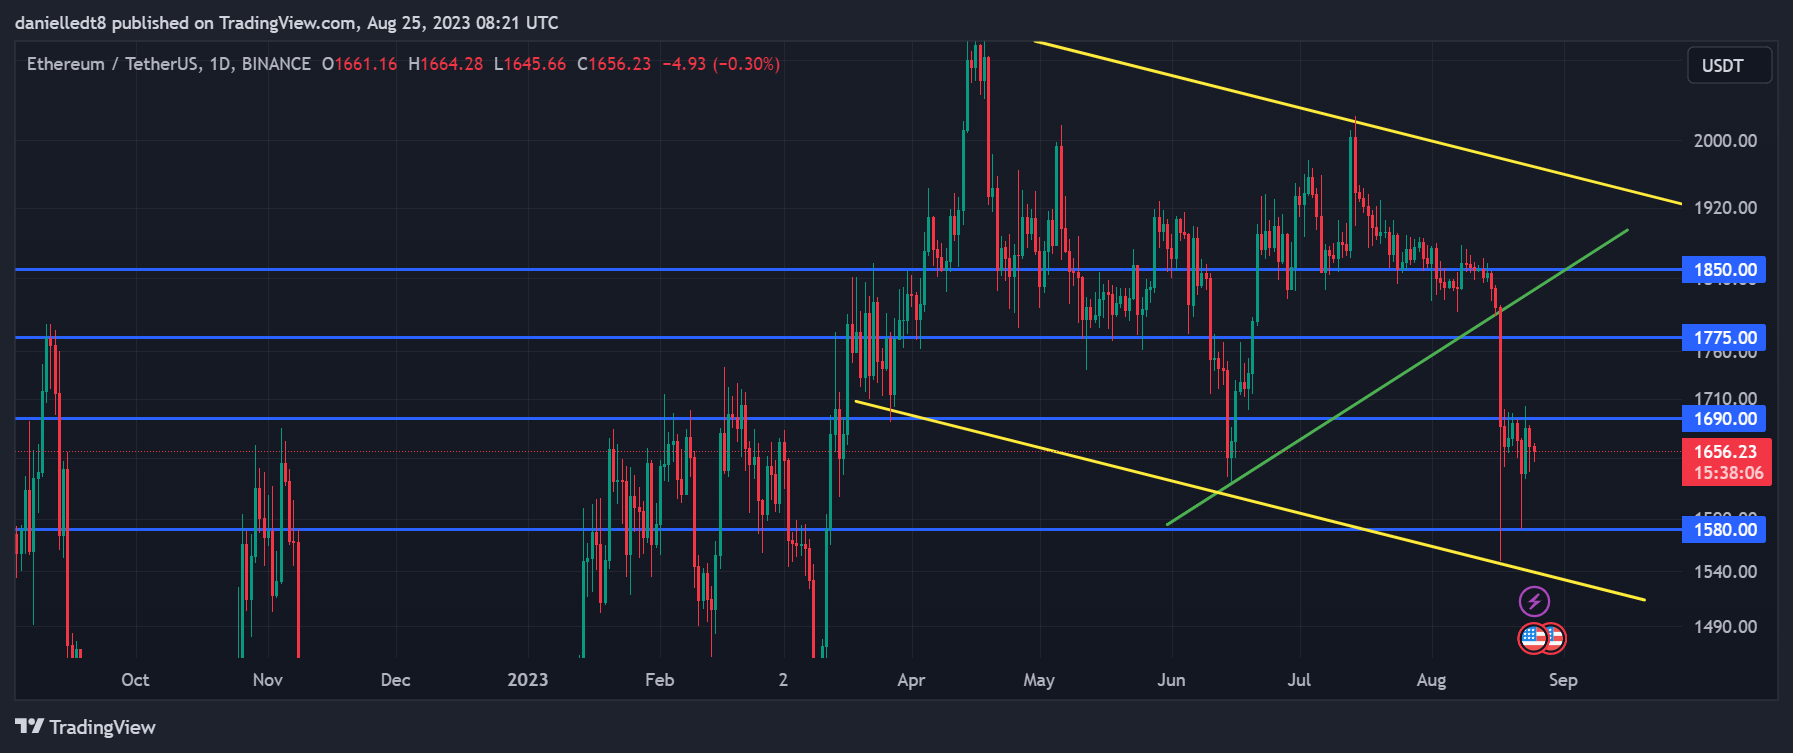Click the high value H1664.28
The height and width of the screenshot is (753, 1793).
tap(445, 64)
